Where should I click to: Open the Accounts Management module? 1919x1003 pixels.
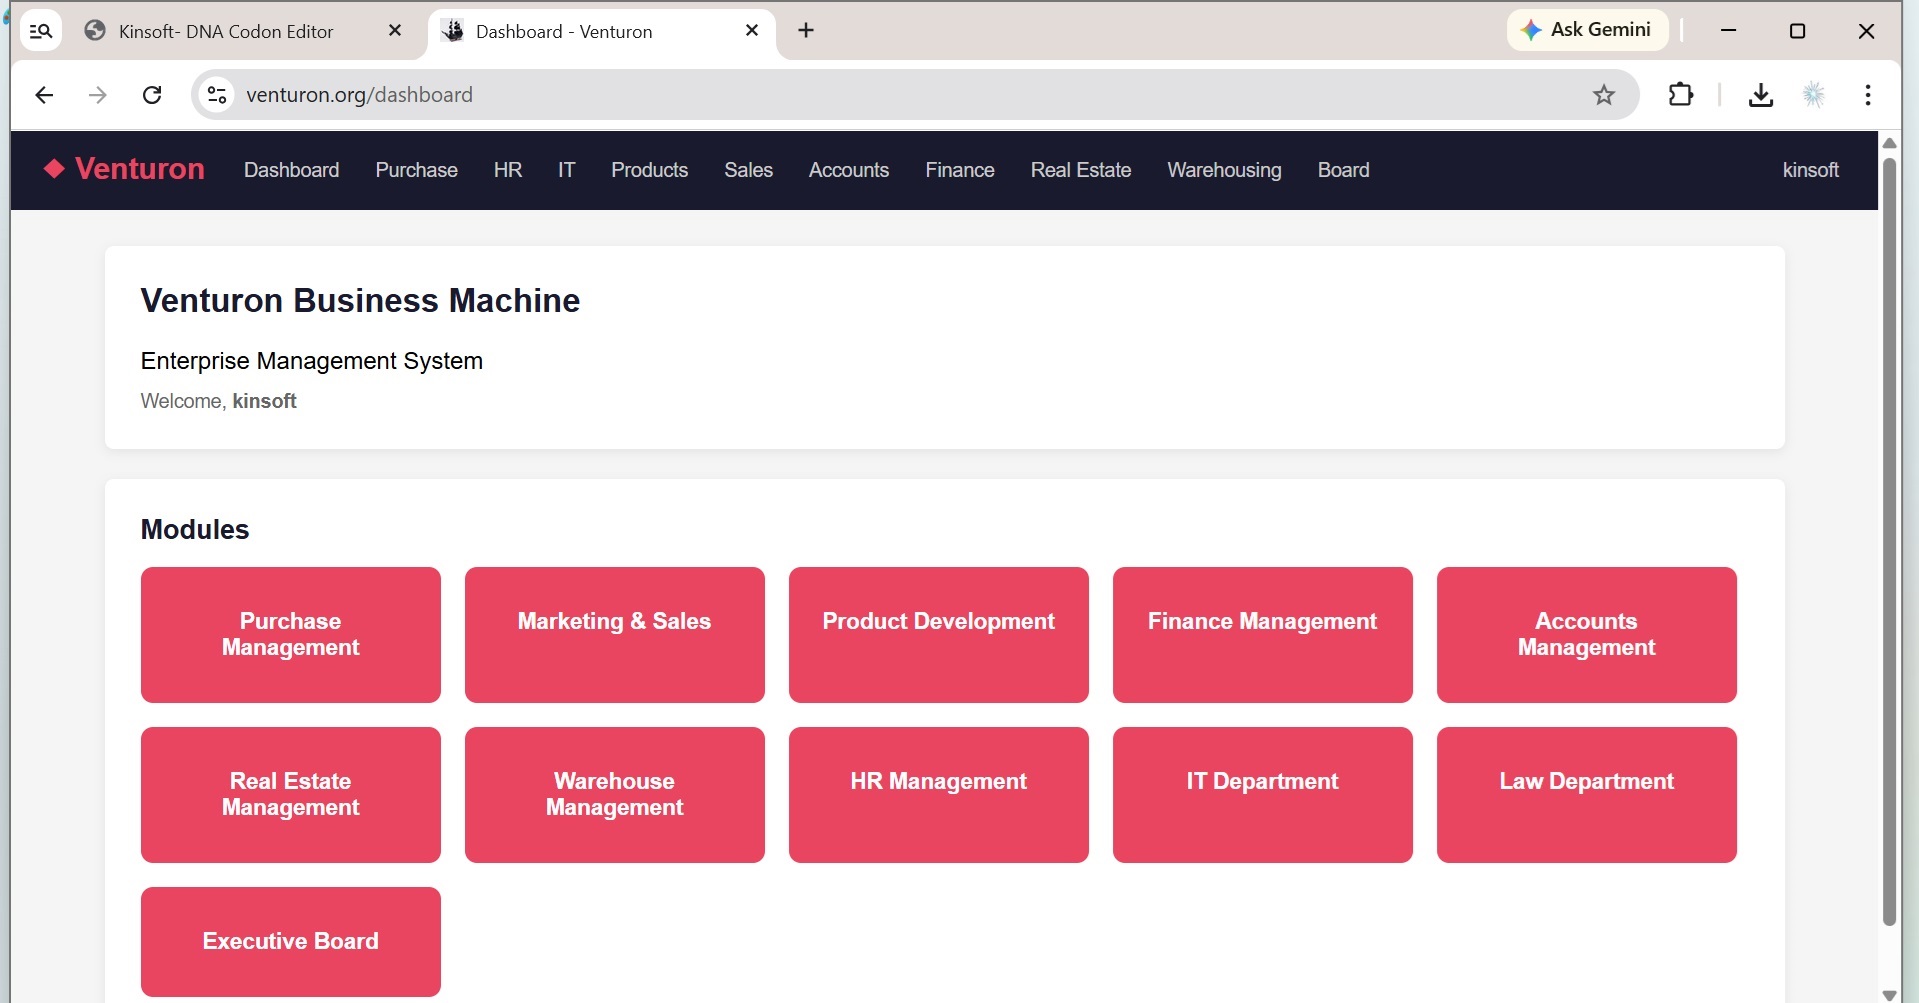[1587, 635]
